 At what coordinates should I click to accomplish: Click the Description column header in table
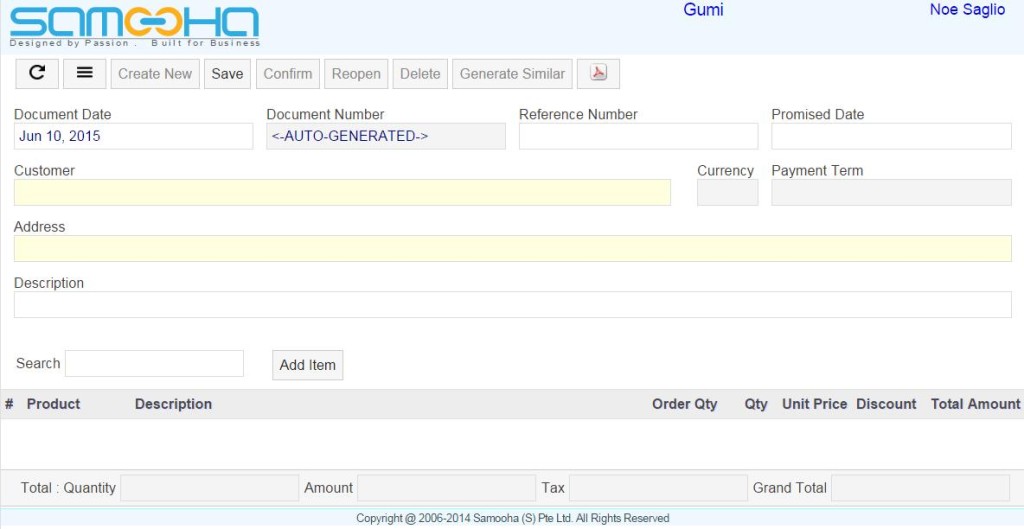(x=173, y=404)
